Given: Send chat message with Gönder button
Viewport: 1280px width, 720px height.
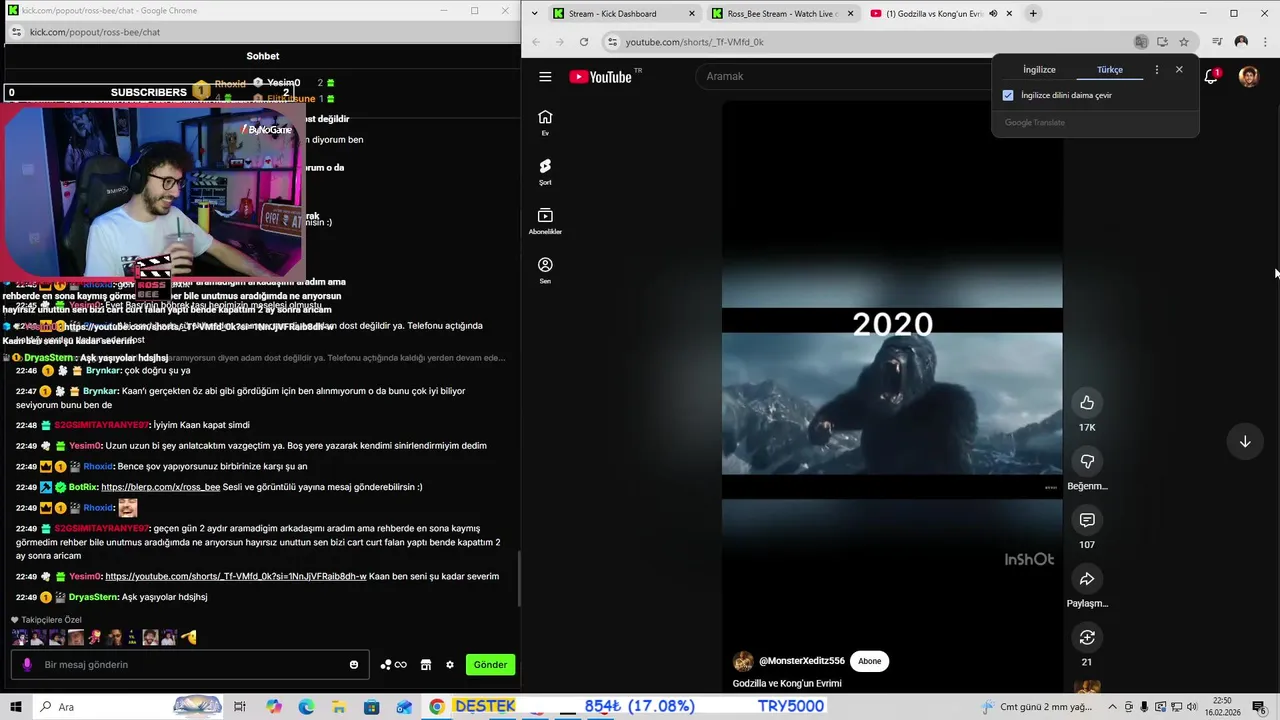Looking at the screenshot, I should pyautogui.click(x=490, y=665).
